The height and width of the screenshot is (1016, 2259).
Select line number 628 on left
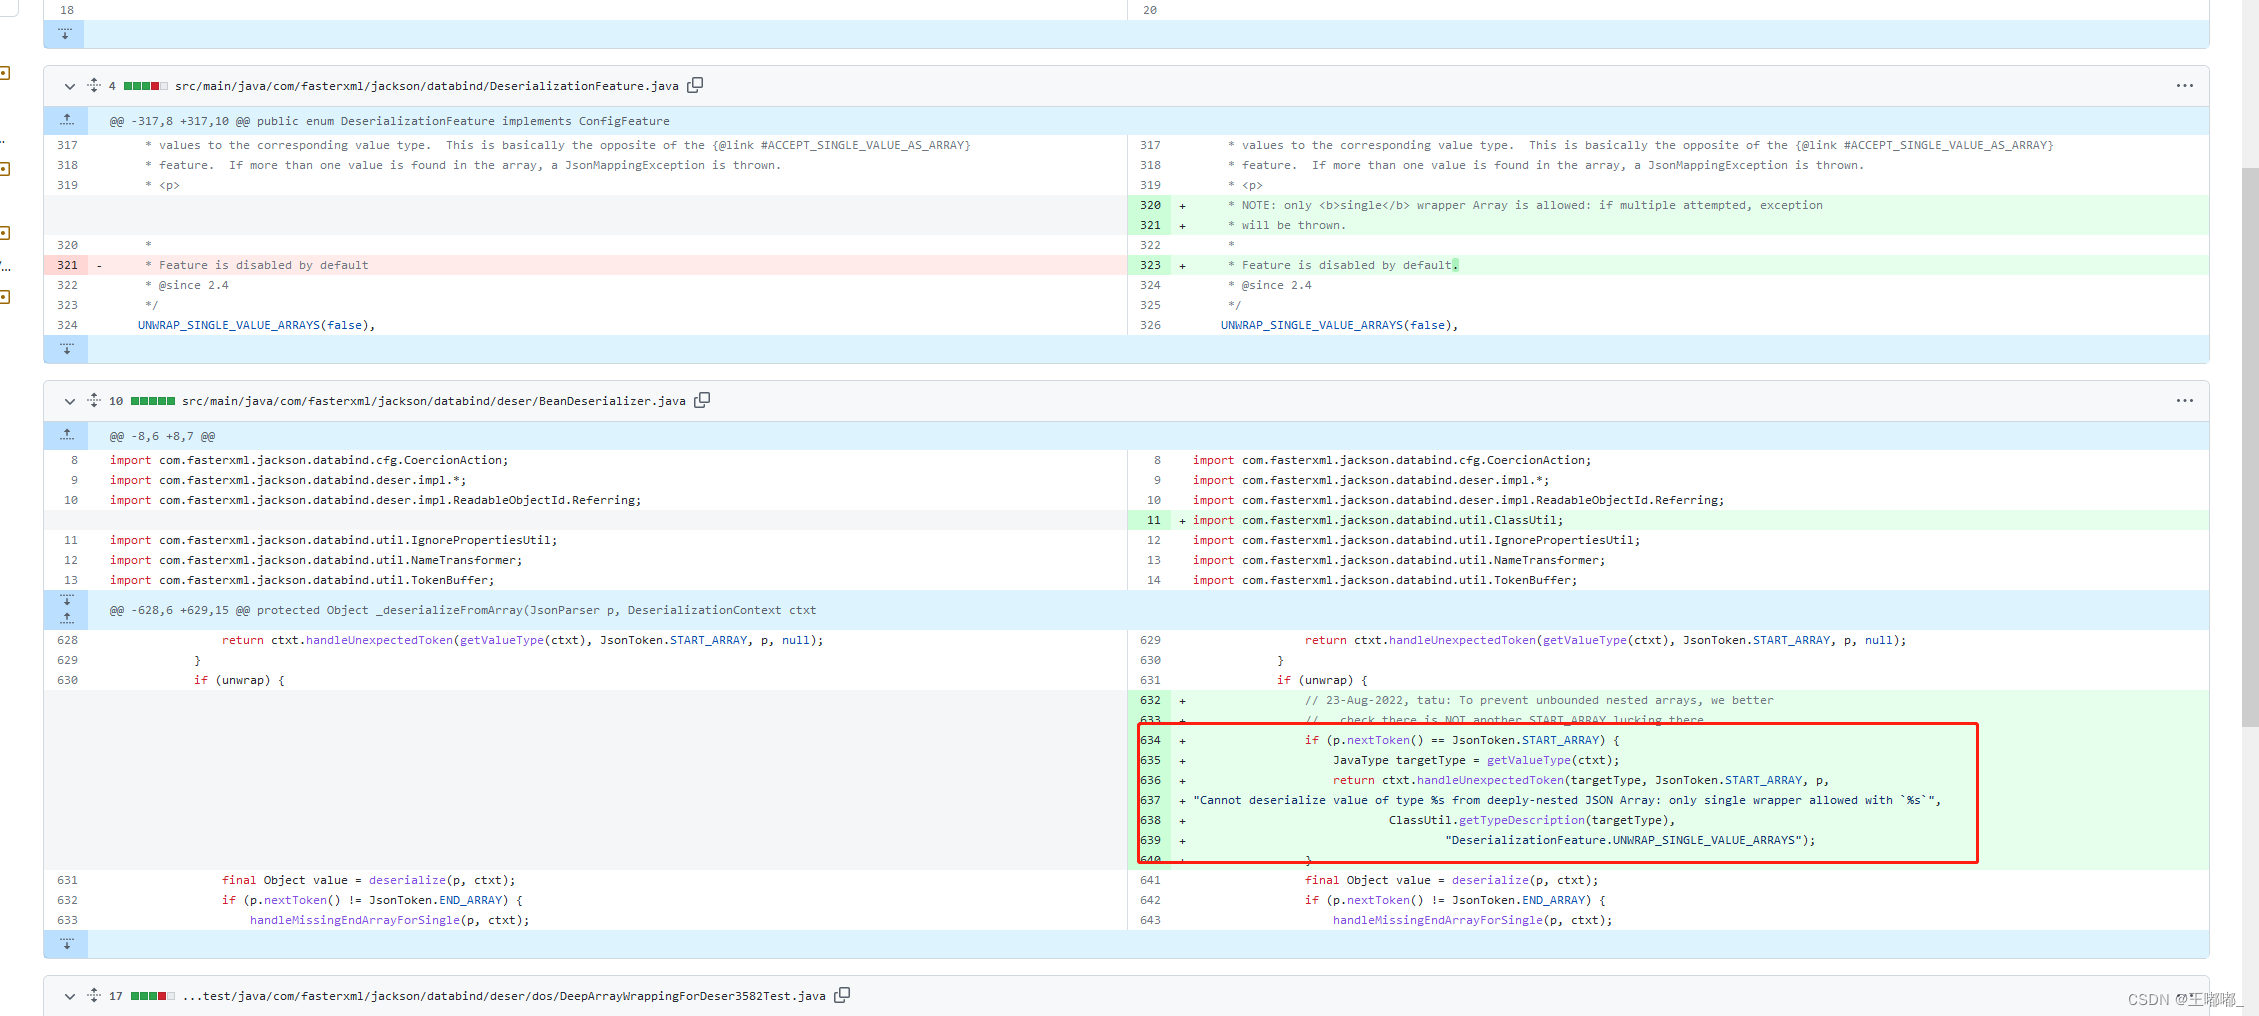(67, 641)
